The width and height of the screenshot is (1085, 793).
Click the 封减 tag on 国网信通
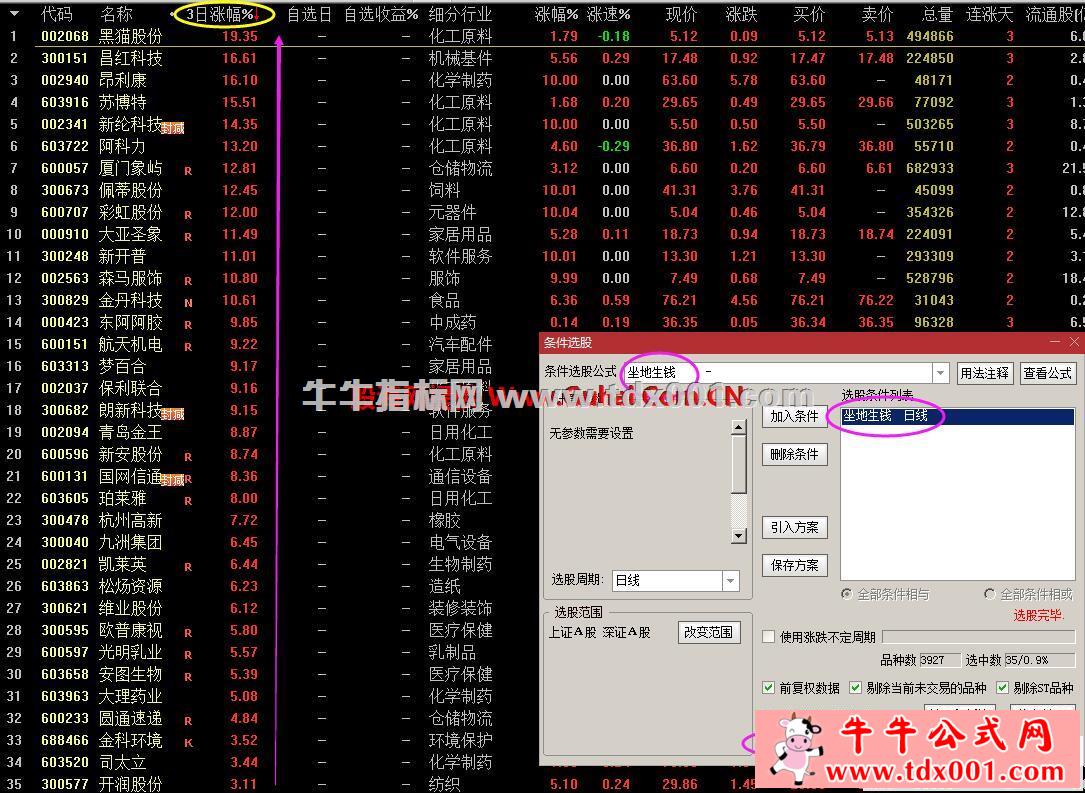173,480
